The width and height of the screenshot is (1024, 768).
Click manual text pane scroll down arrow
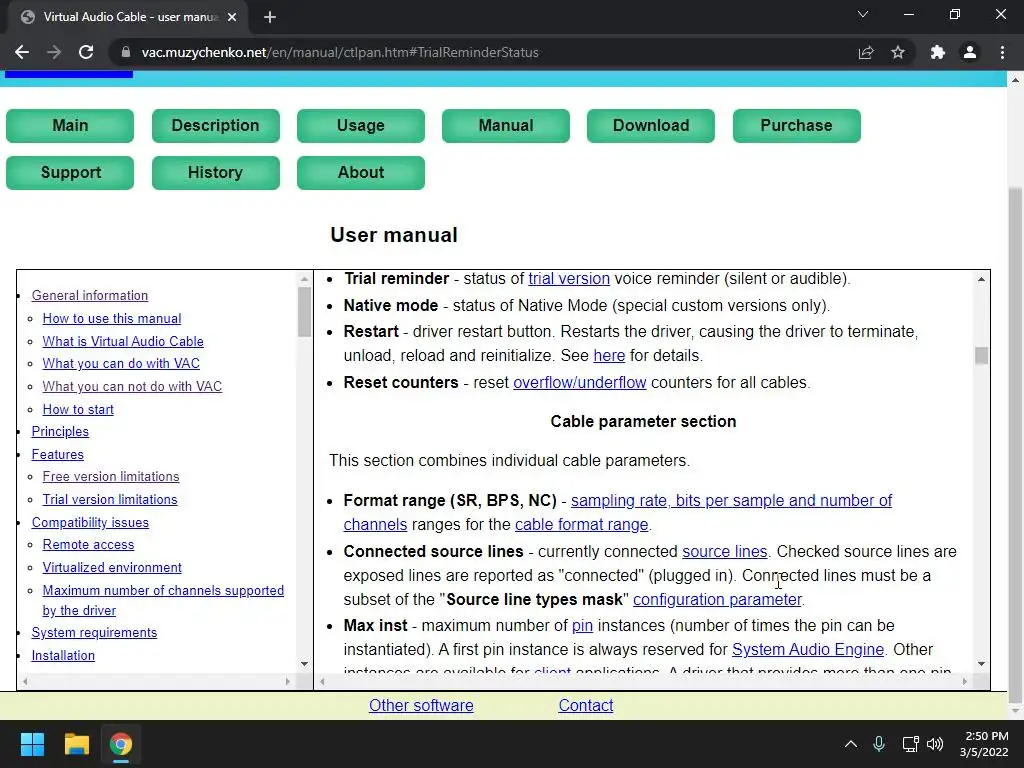981,664
